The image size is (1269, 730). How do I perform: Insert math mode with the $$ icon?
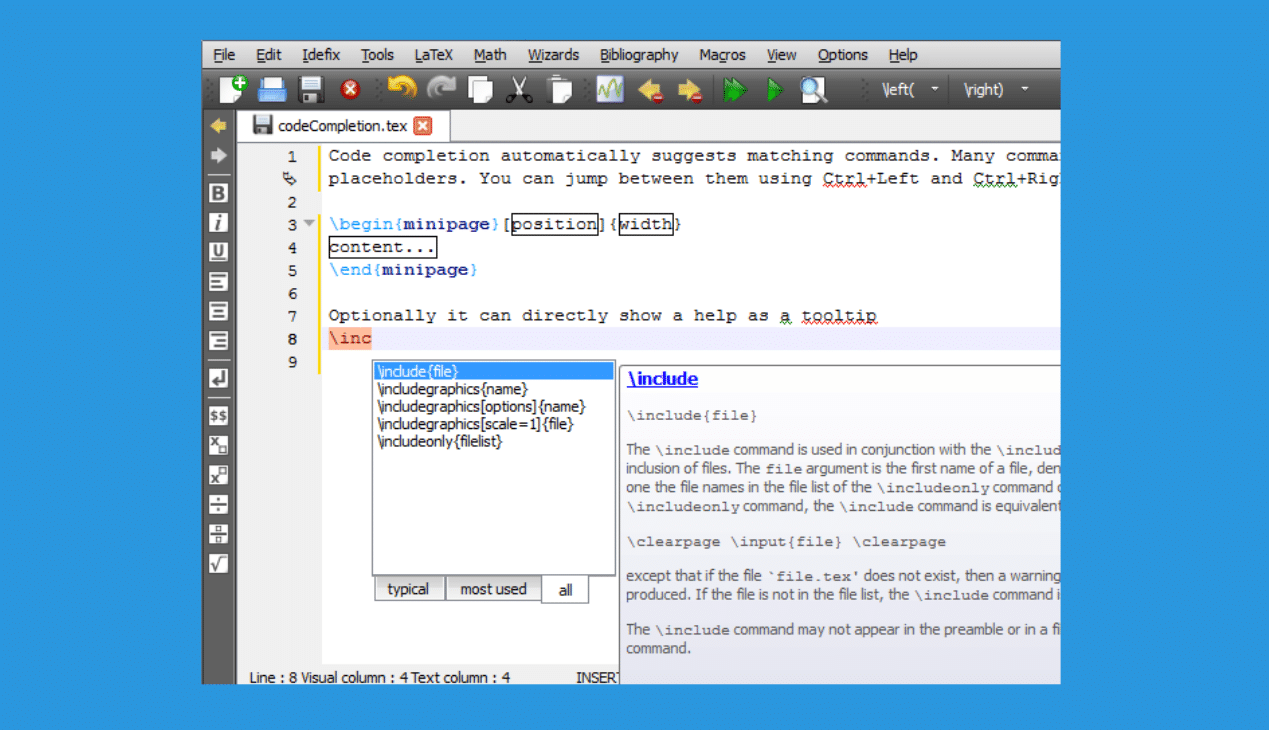[218, 415]
